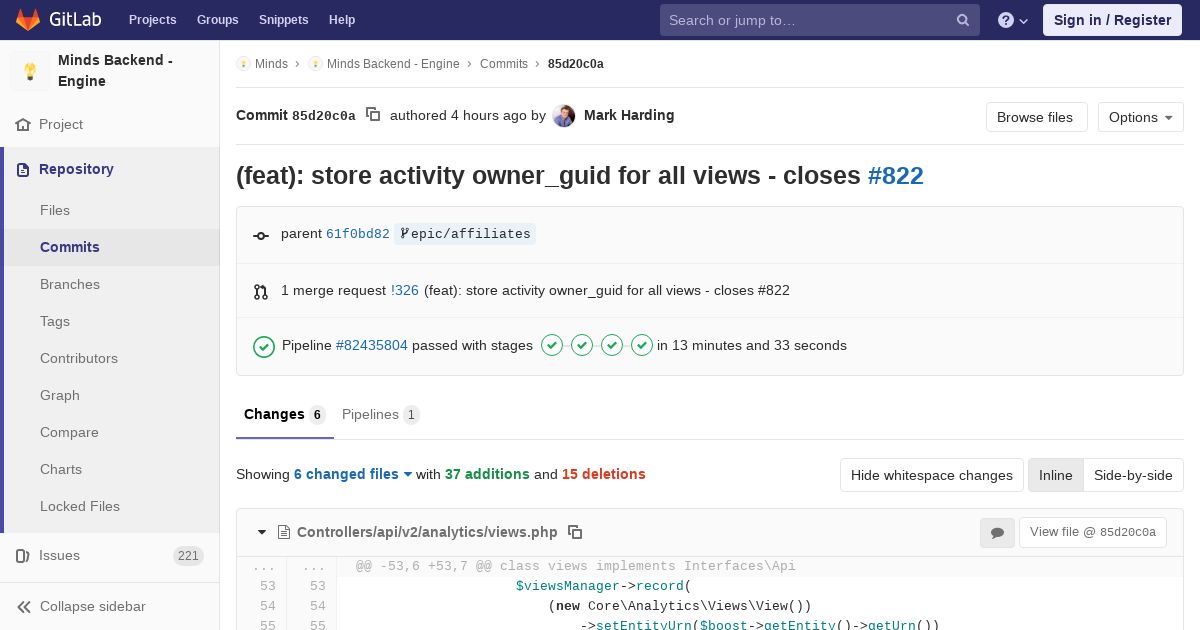Open Projects menu in navbar
Image resolution: width=1200 pixels, height=630 pixels.
click(152, 20)
